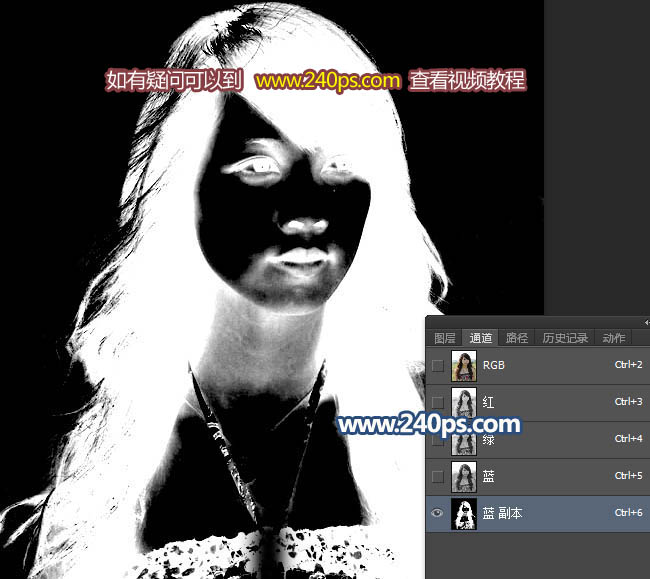Click the yellow www.240ps.com link at top

(x=328, y=81)
